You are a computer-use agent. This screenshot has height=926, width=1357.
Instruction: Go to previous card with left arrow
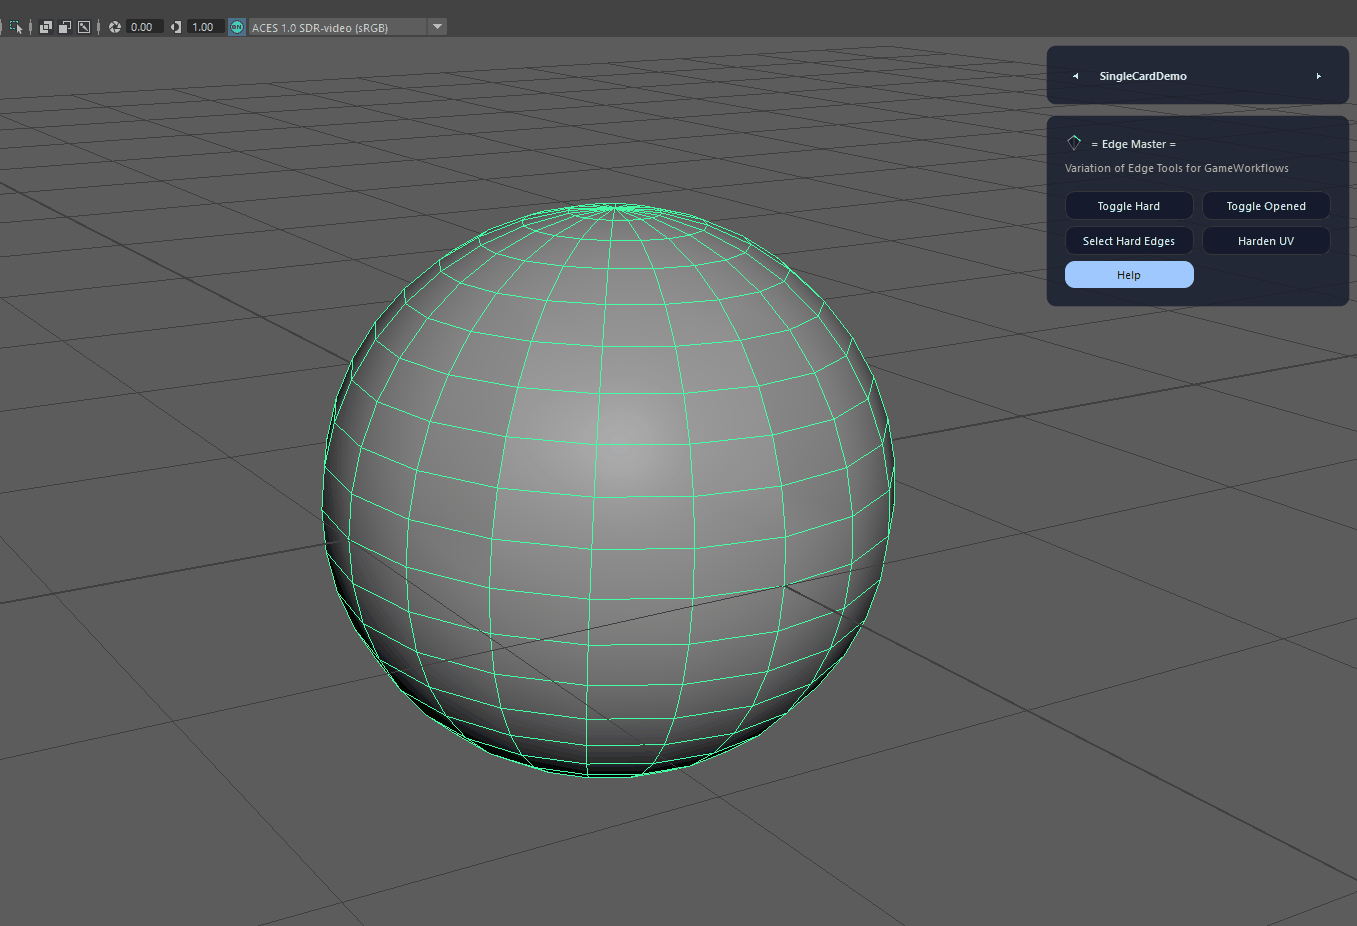pyautogui.click(x=1075, y=76)
